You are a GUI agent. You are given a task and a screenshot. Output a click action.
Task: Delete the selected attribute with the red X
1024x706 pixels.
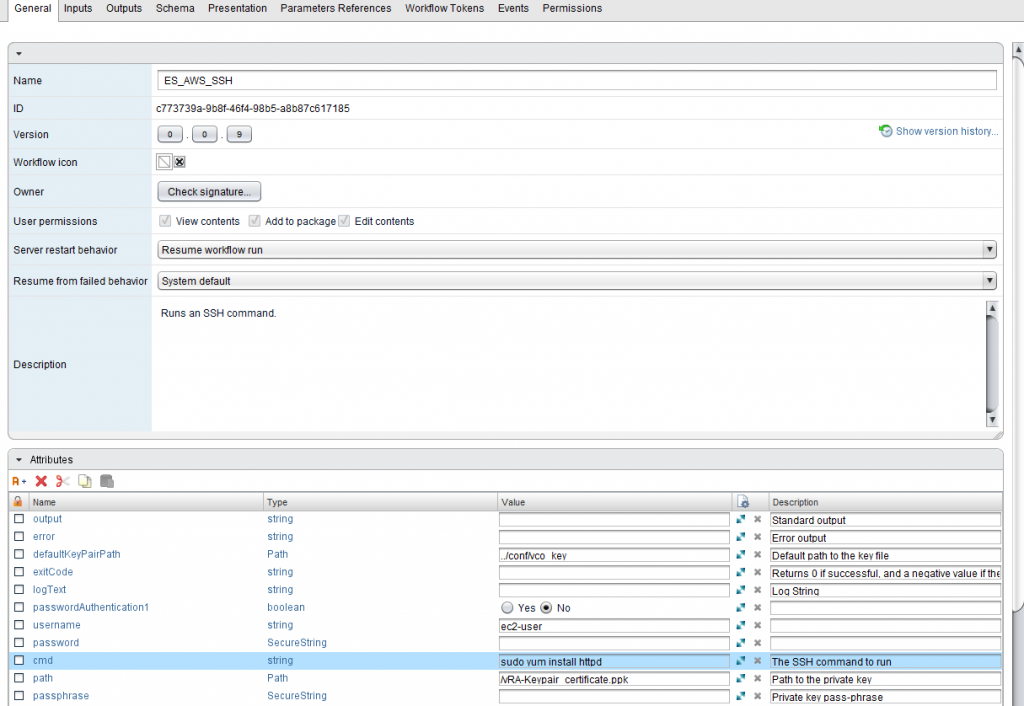coord(40,481)
